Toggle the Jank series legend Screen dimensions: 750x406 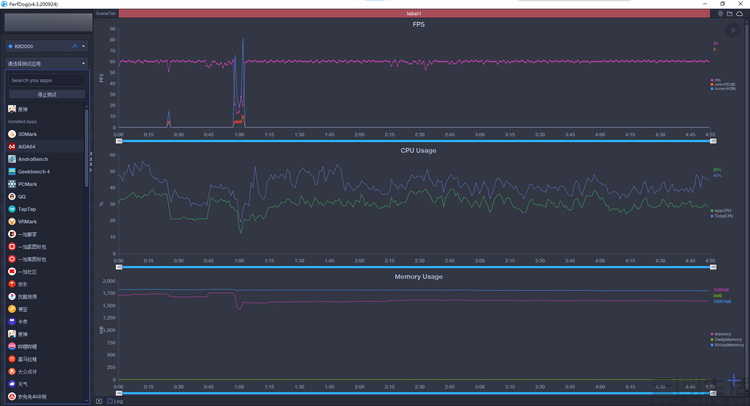723,84
